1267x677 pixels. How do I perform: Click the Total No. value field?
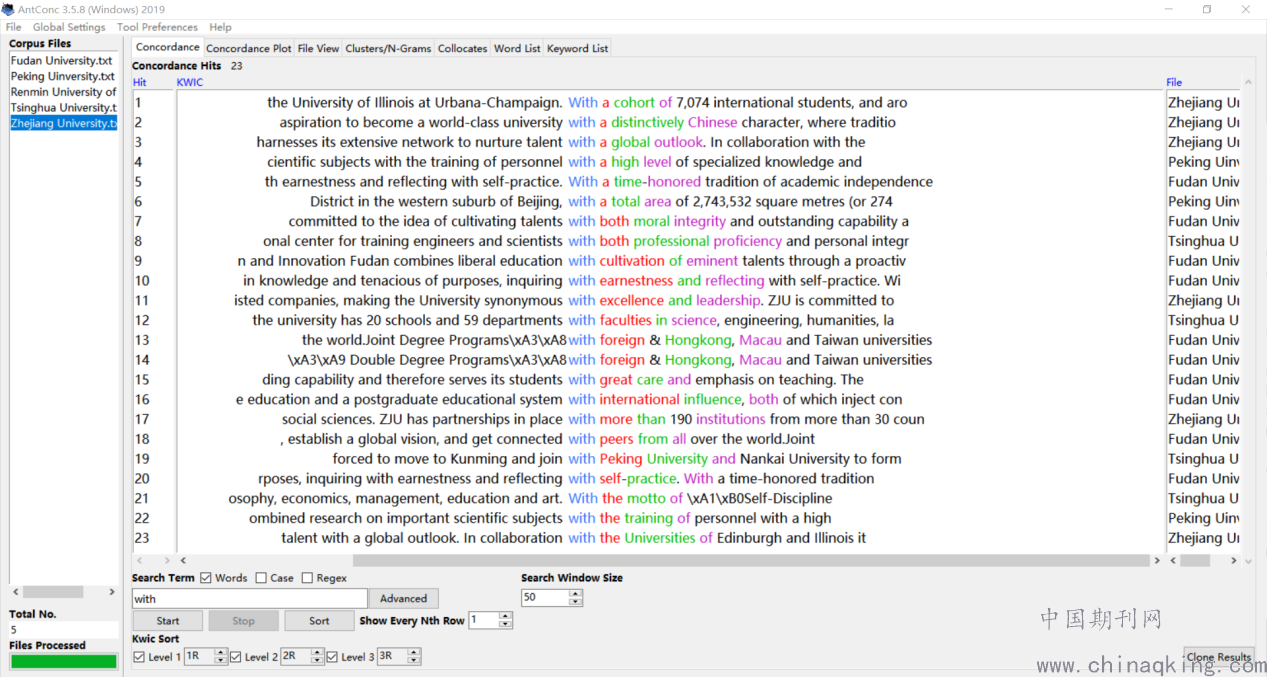pos(63,630)
